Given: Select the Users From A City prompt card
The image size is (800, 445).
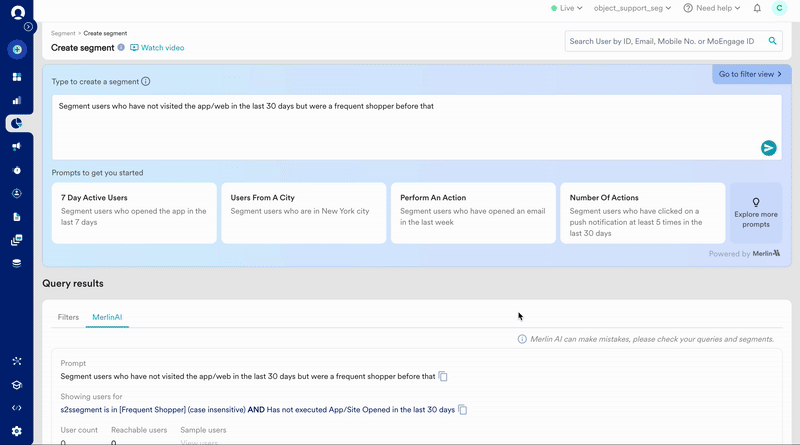Looking at the screenshot, I should (x=304, y=213).
